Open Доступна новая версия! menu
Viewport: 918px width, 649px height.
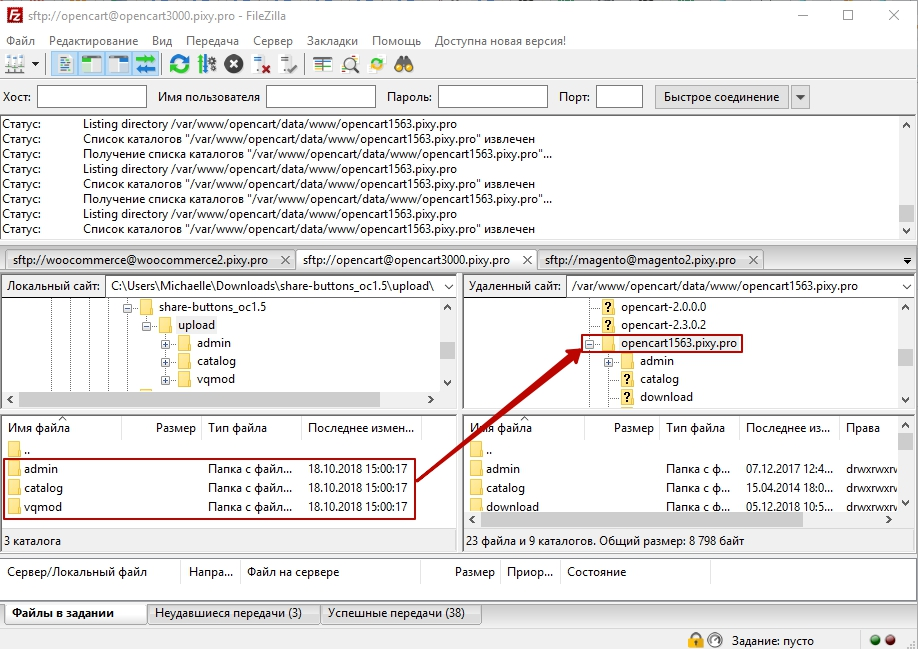[x=500, y=41]
